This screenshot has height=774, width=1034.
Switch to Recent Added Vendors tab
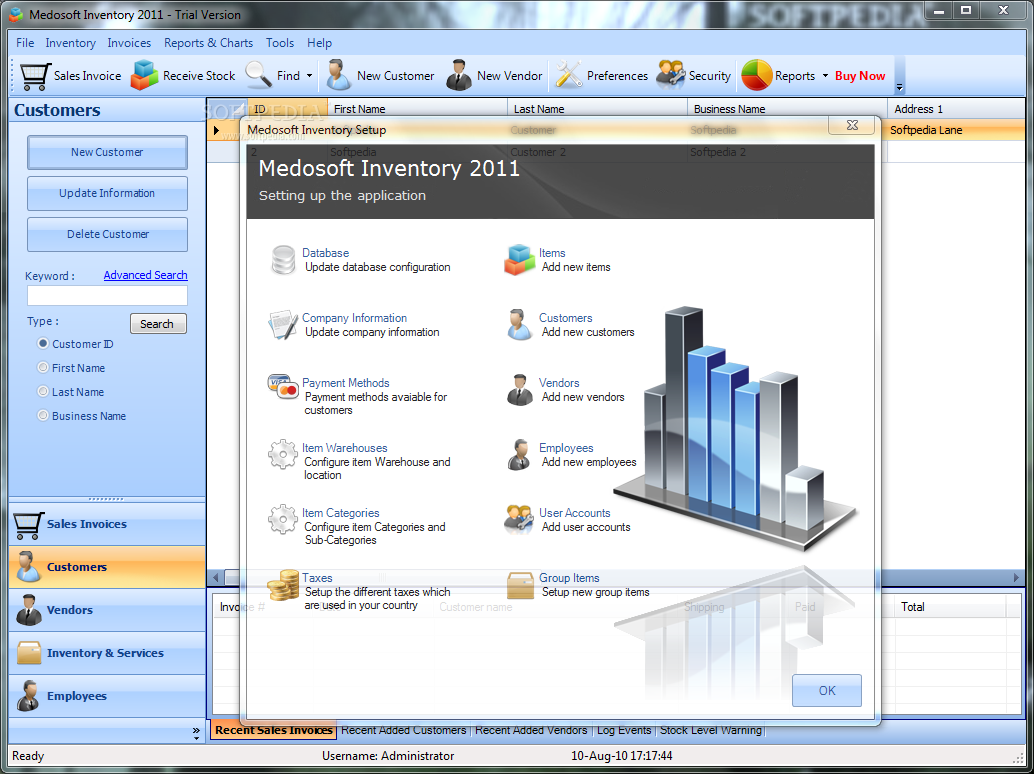pos(531,730)
